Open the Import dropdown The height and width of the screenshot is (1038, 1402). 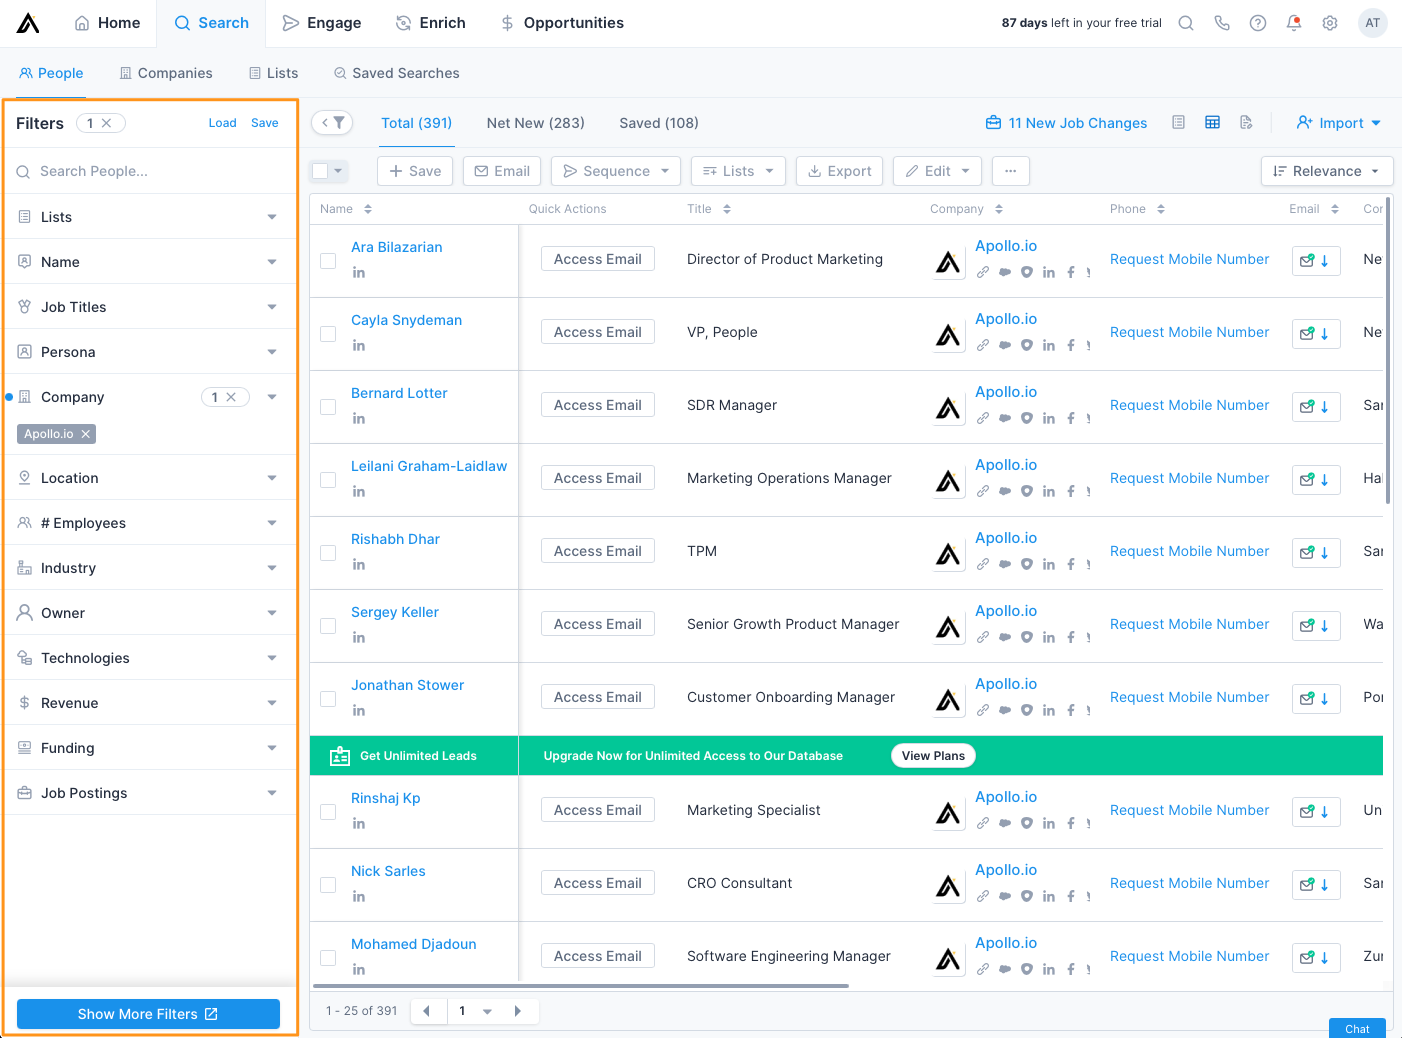click(x=1339, y=123)
